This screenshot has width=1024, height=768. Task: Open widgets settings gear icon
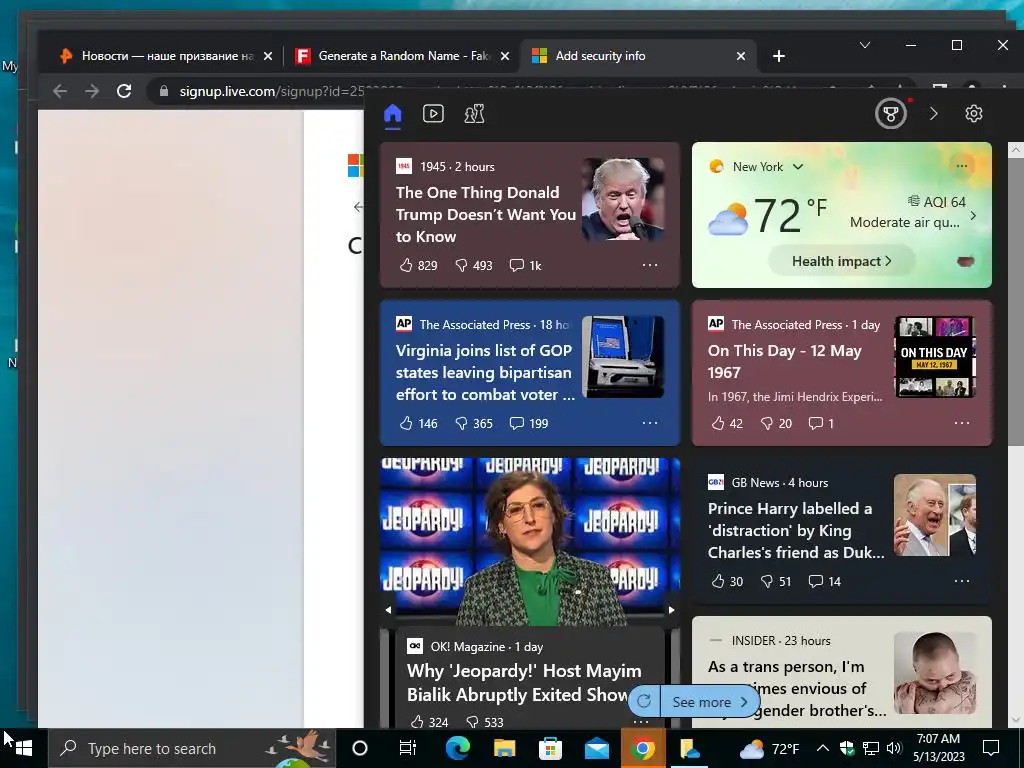coord(974,114)
